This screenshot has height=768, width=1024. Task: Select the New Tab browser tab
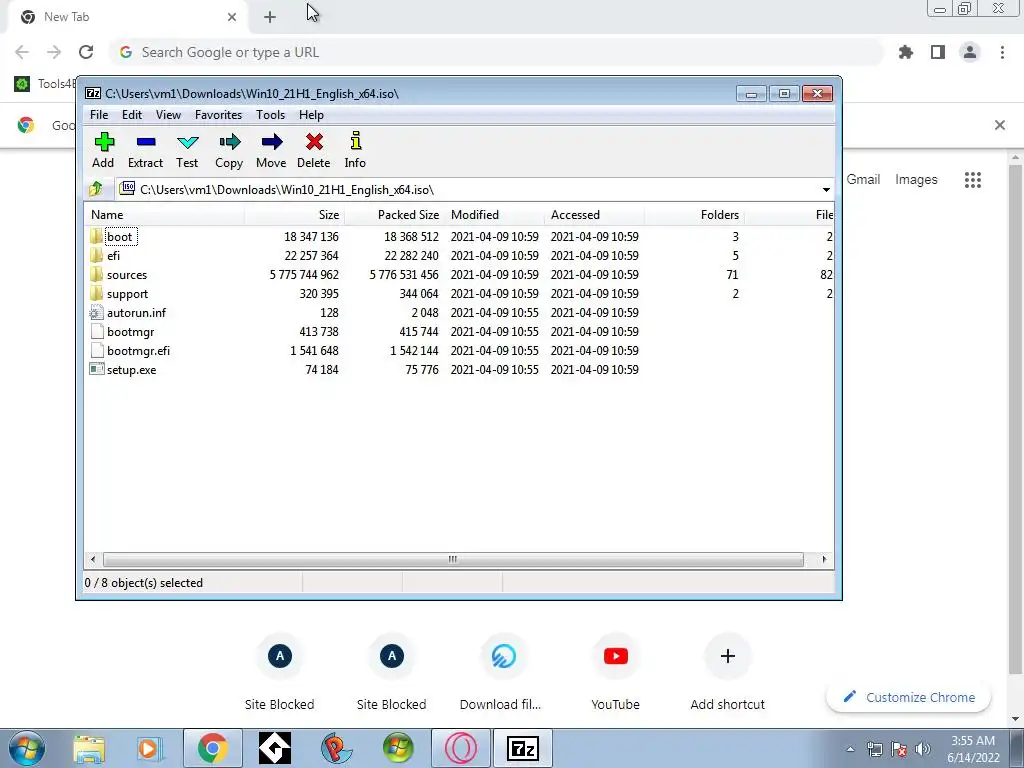point(128,17)
